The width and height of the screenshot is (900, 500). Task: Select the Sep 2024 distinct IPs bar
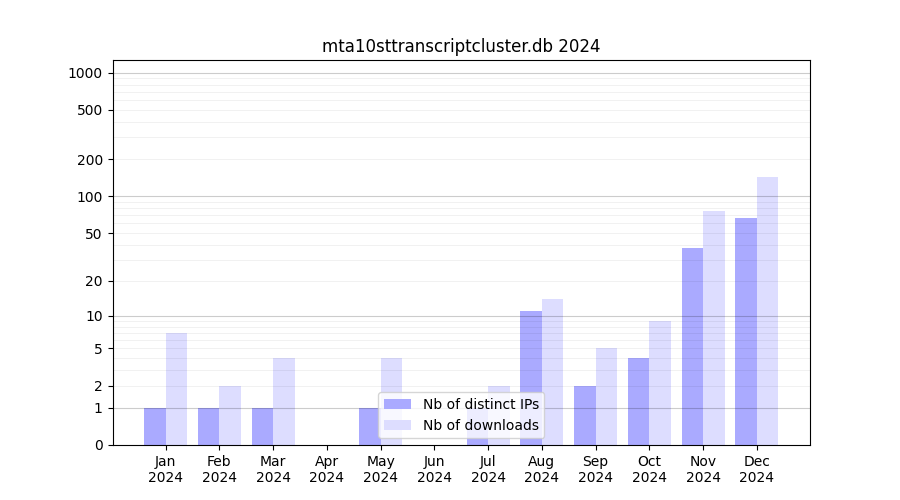pyautogui.click(x=584, y=415)
